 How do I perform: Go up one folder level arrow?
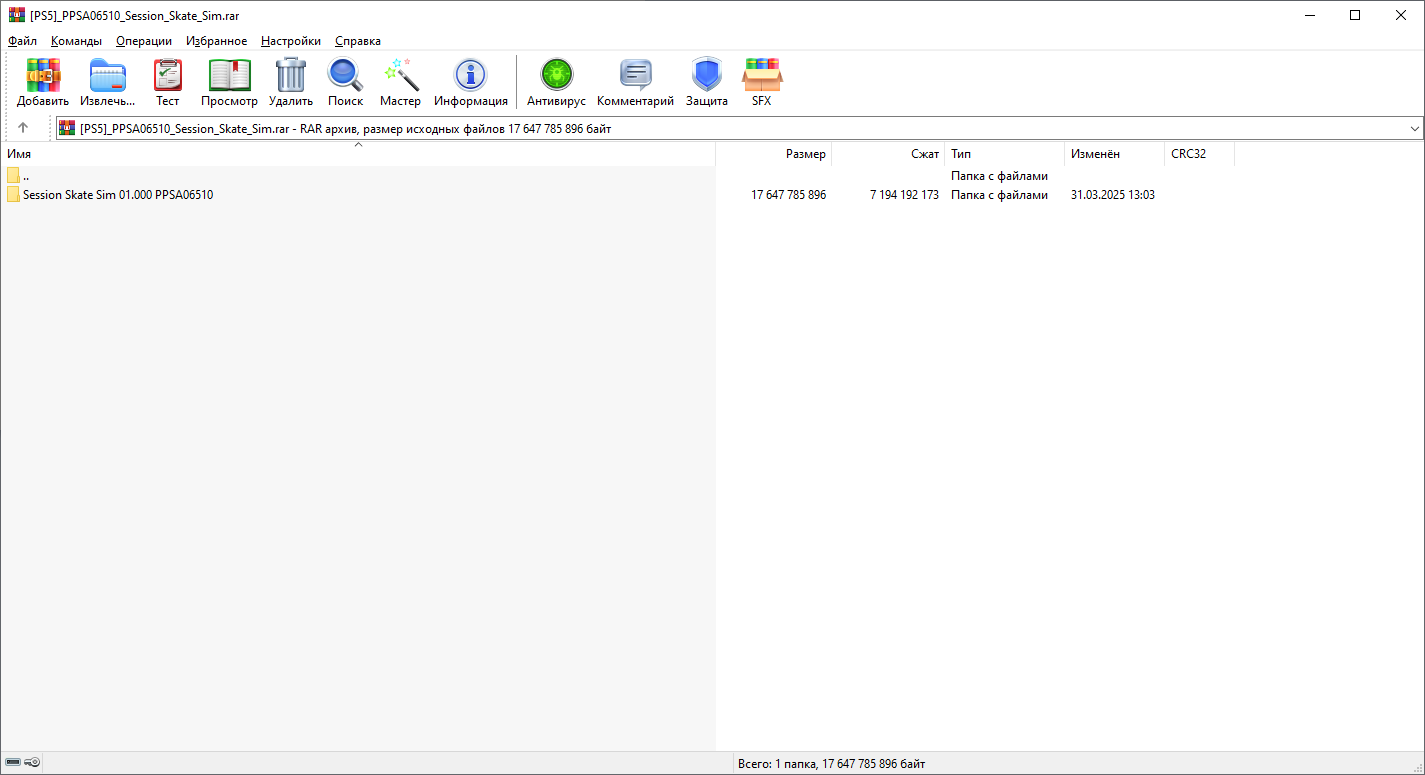point(23,128)
